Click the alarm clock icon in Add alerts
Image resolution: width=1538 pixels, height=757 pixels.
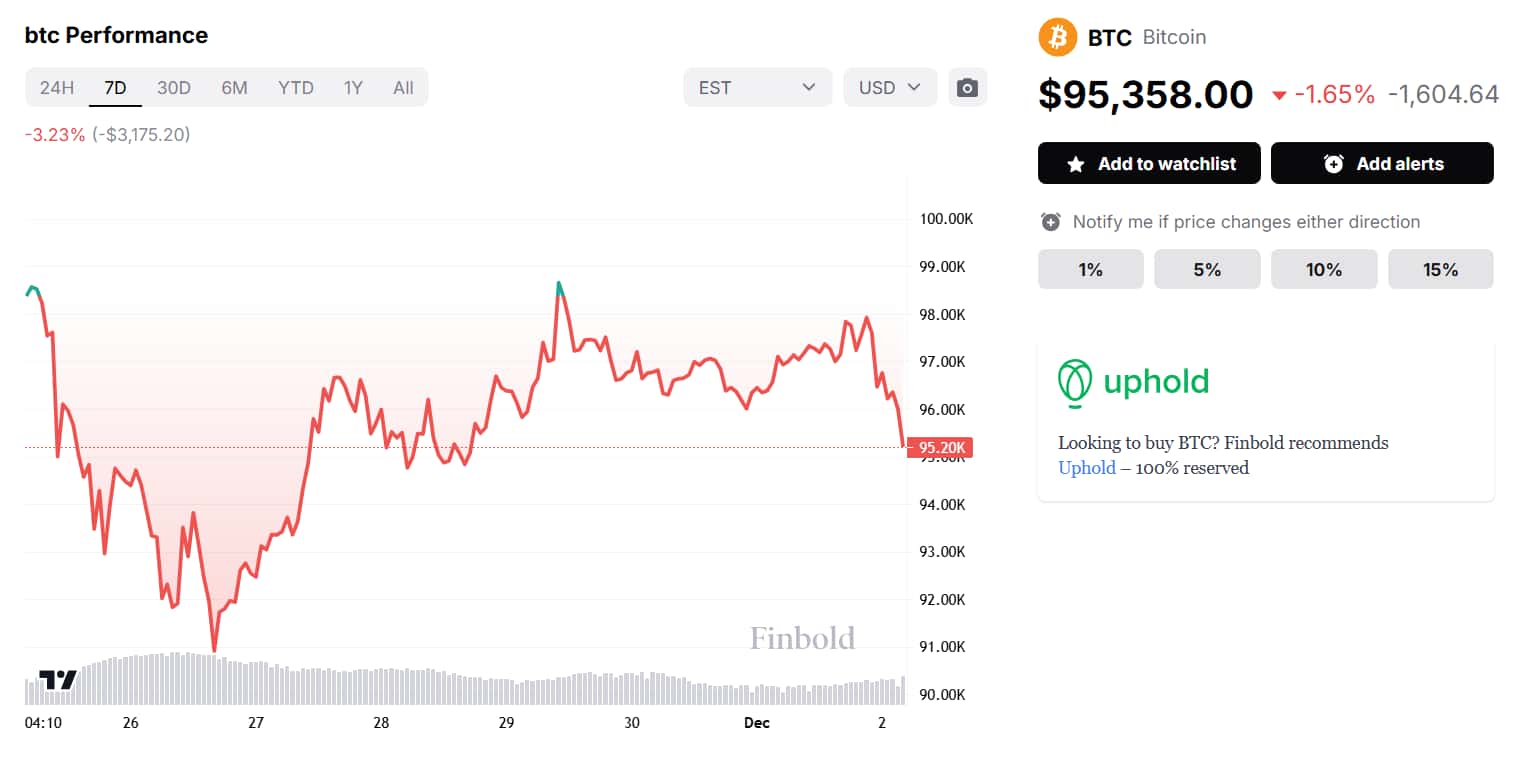point(1333,164)
